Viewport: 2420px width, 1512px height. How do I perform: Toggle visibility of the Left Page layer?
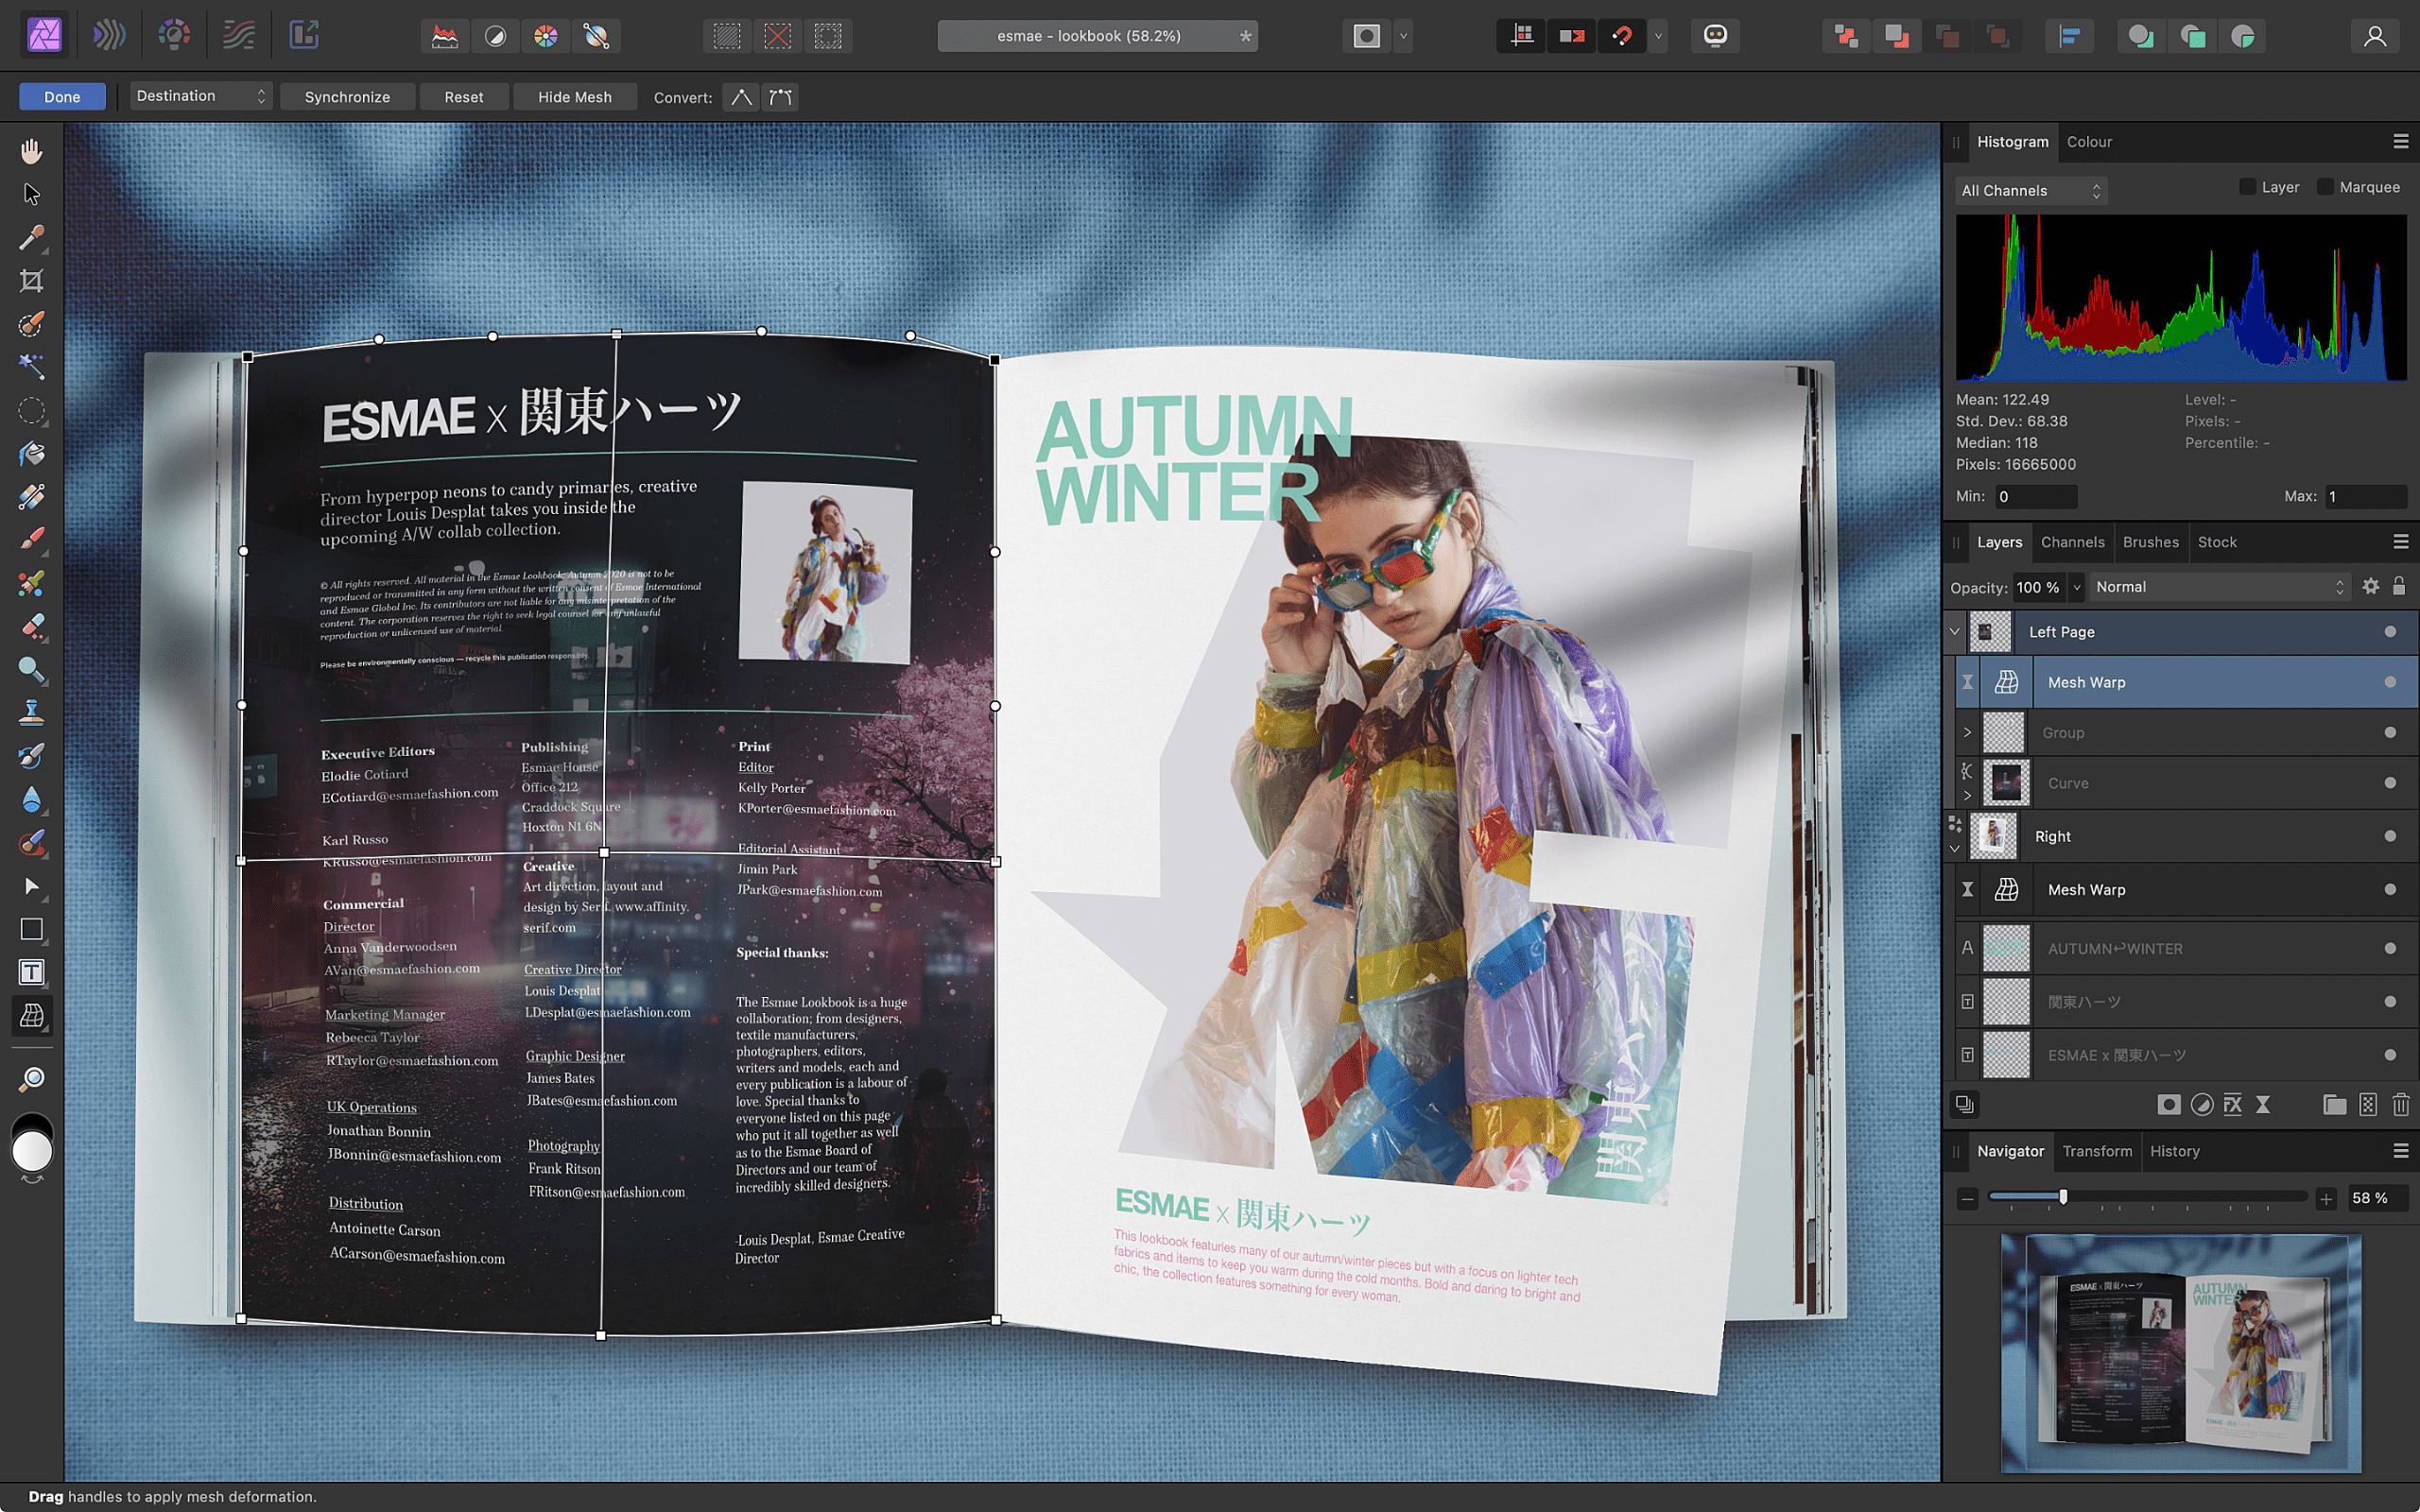pyautogui.click(x=2391, y=631)
